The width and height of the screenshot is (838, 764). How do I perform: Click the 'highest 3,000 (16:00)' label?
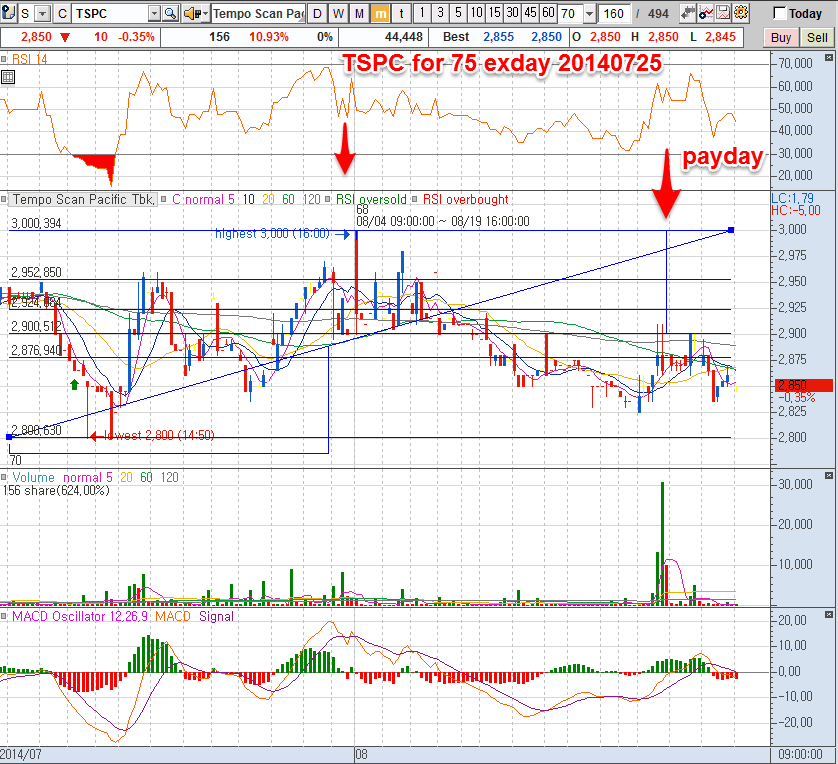pos(272,233)
